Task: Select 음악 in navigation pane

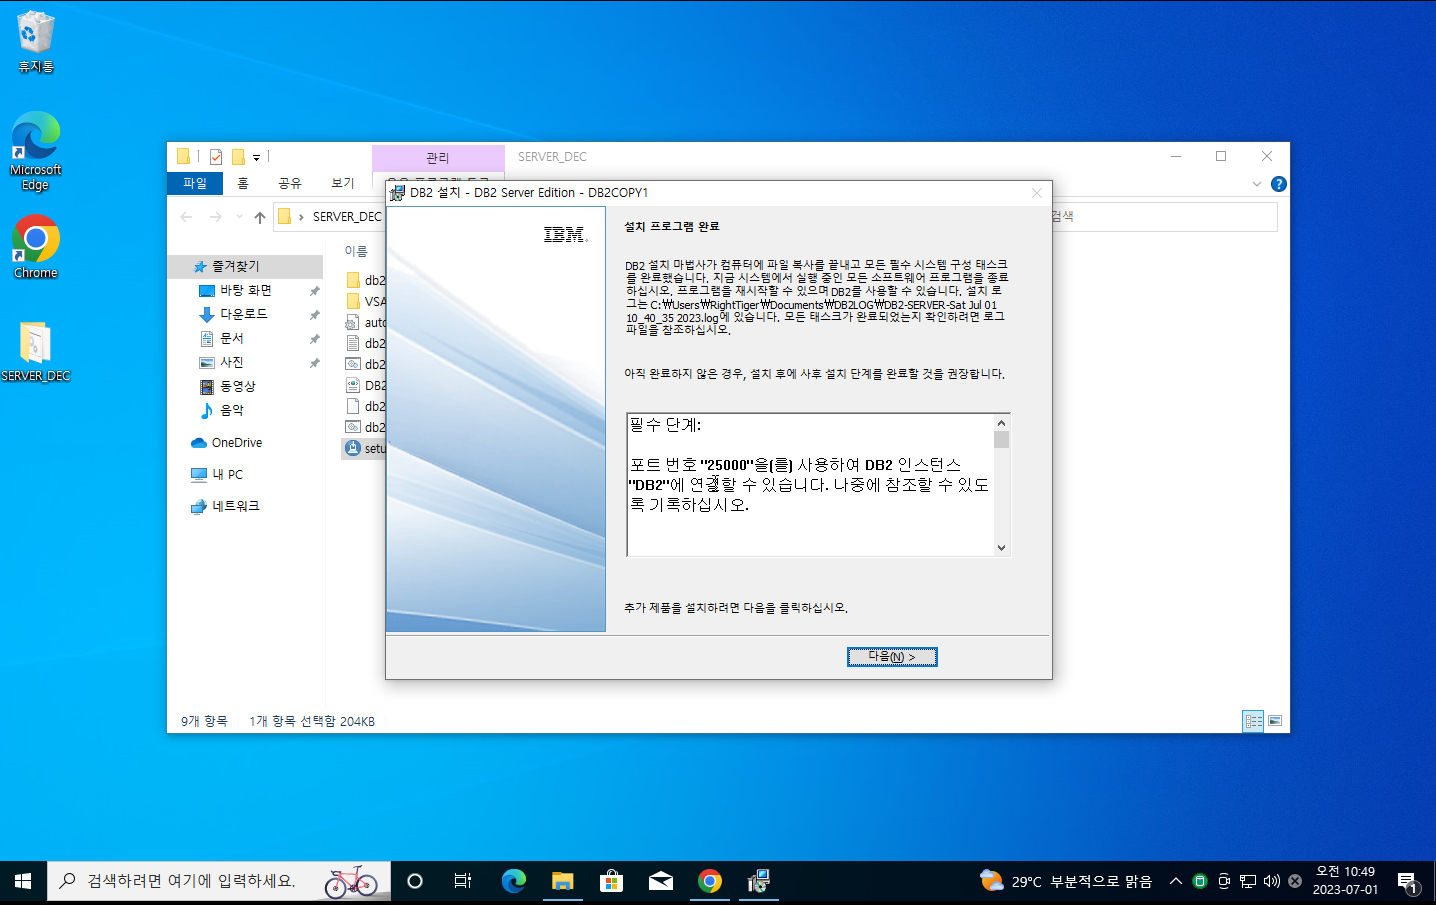Action: (231, 410)
